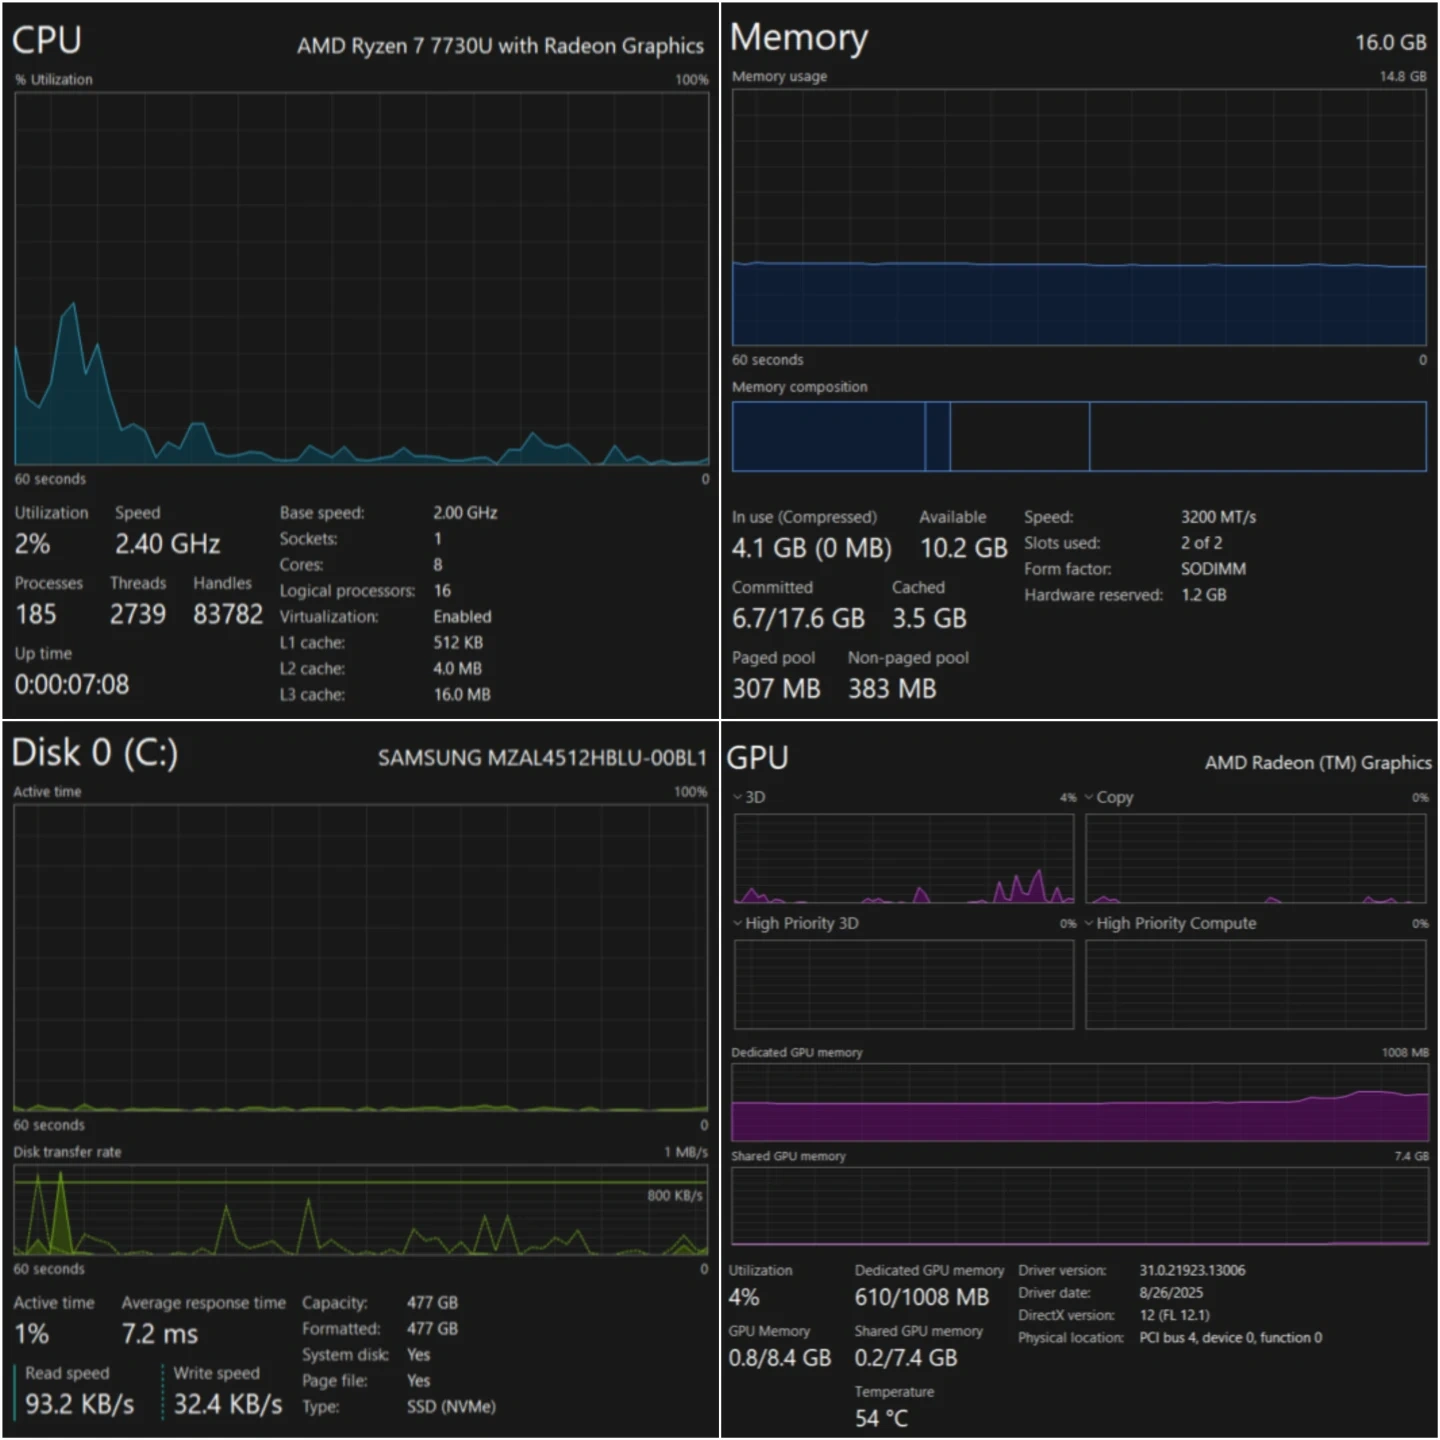Click the Disk transfer rate graph

coord(360,1210)
